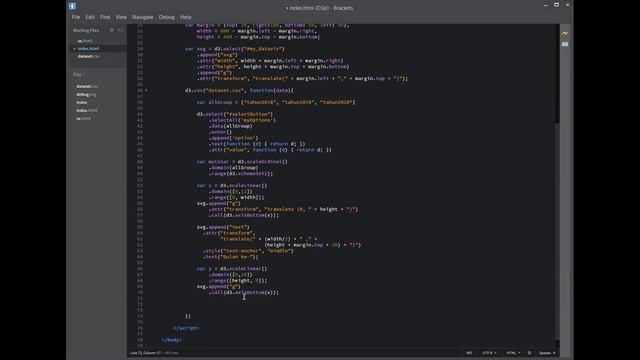Open the Find menu
Image resolution: width=640 pixels, height=360 pixels.
click(105, 17)
